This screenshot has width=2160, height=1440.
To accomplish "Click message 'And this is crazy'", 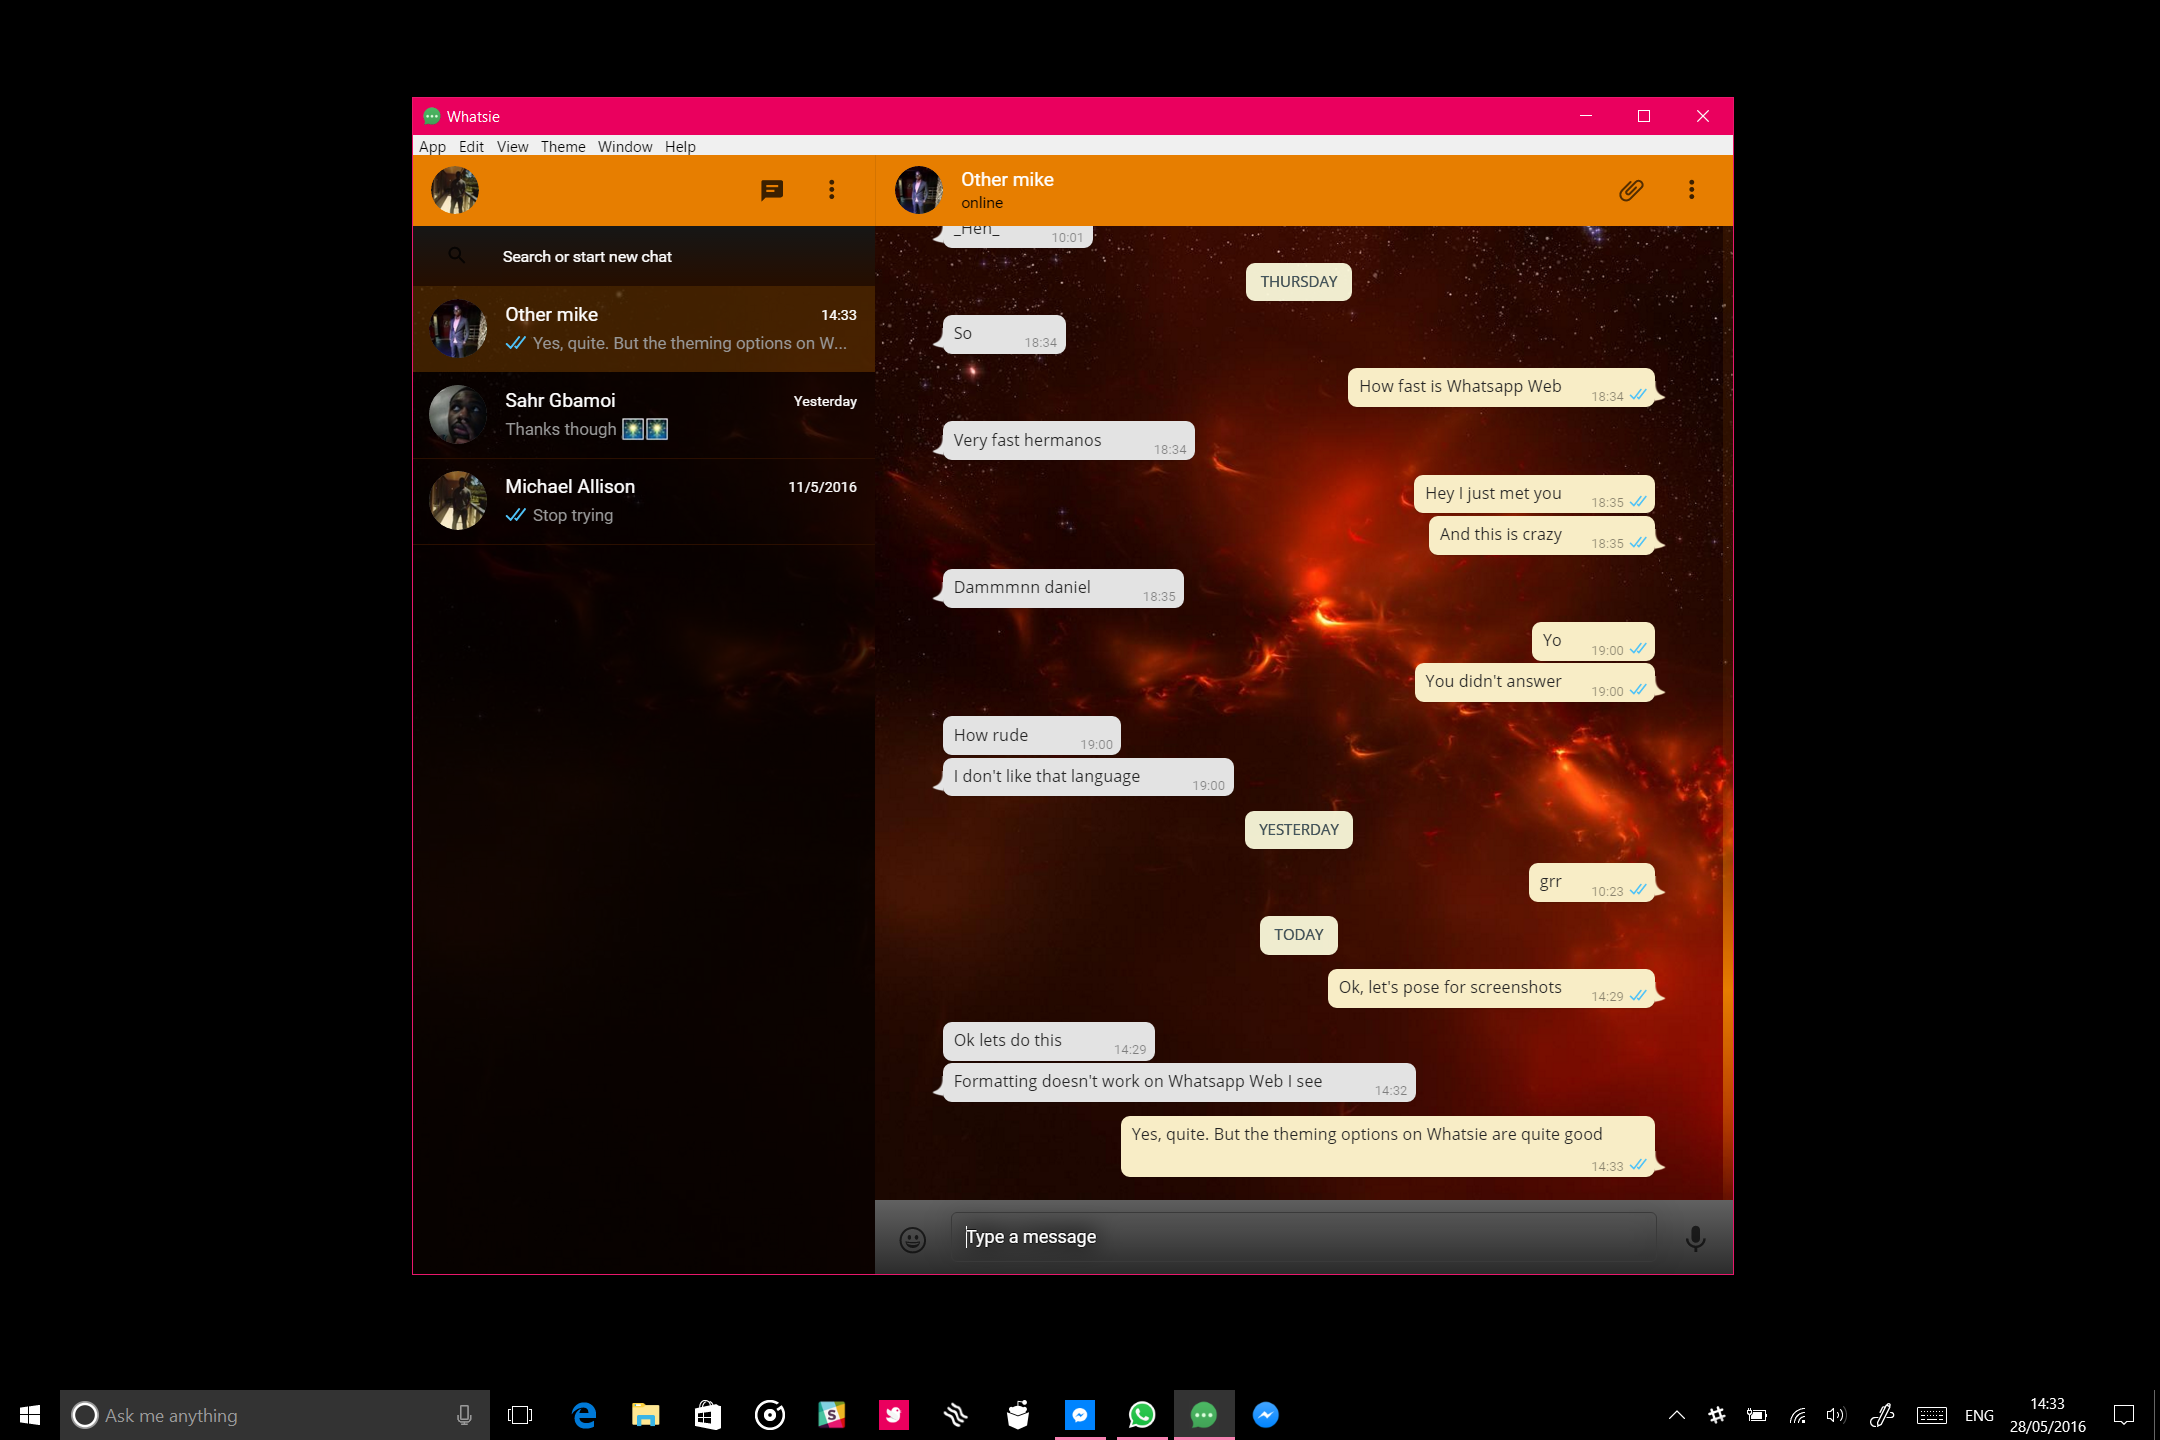I will point(1541,535).
